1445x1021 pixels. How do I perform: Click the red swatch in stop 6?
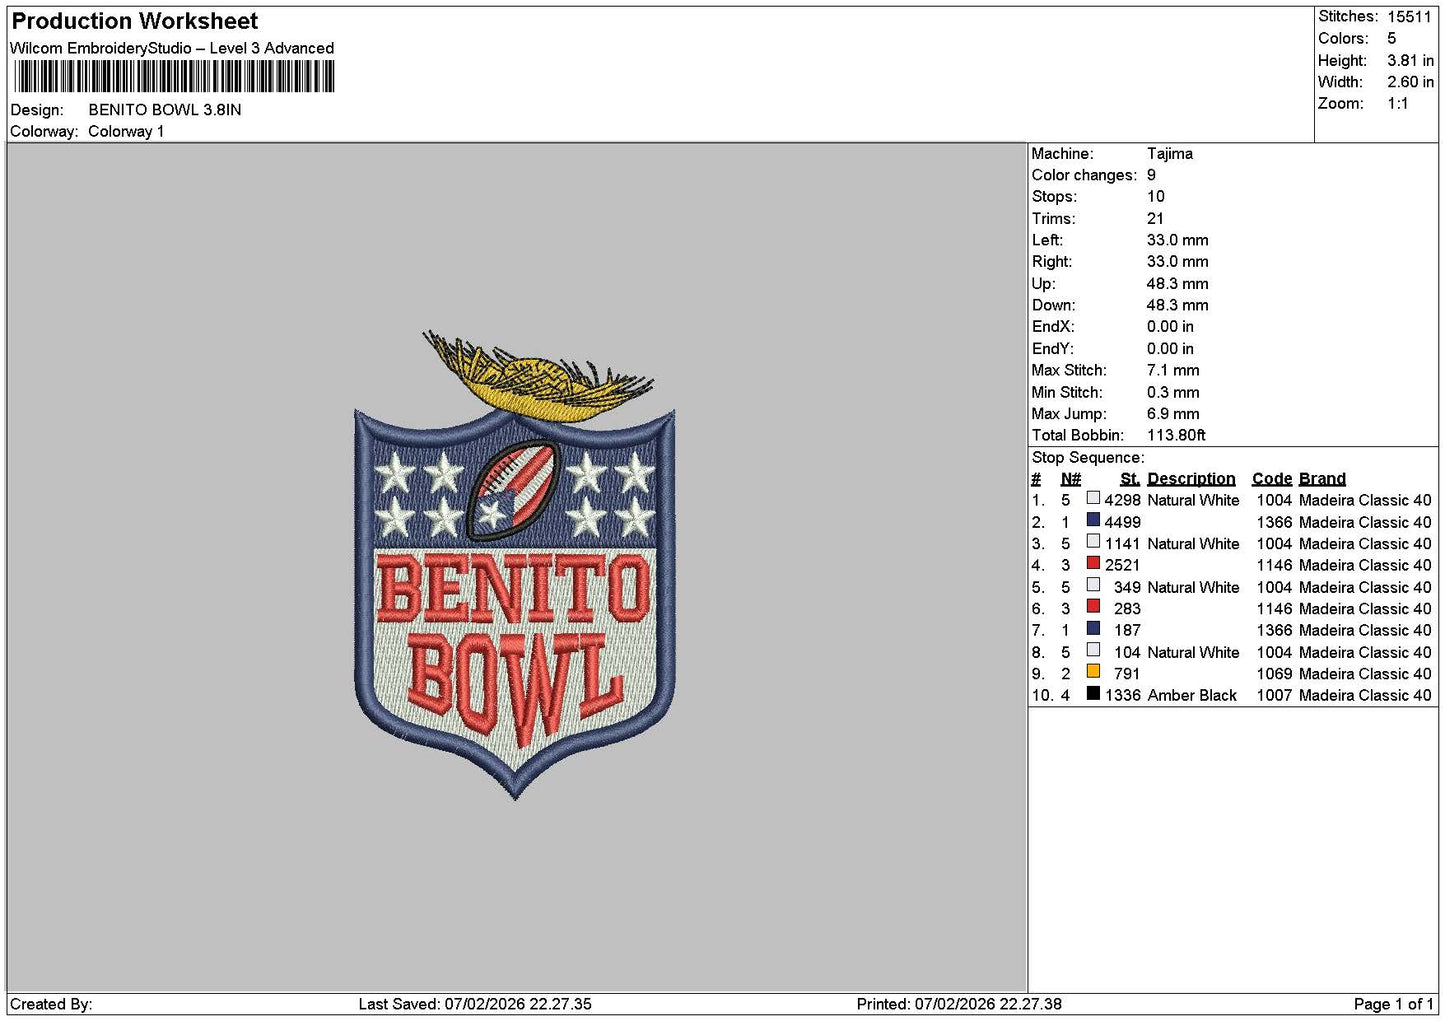click(1093, 606)
